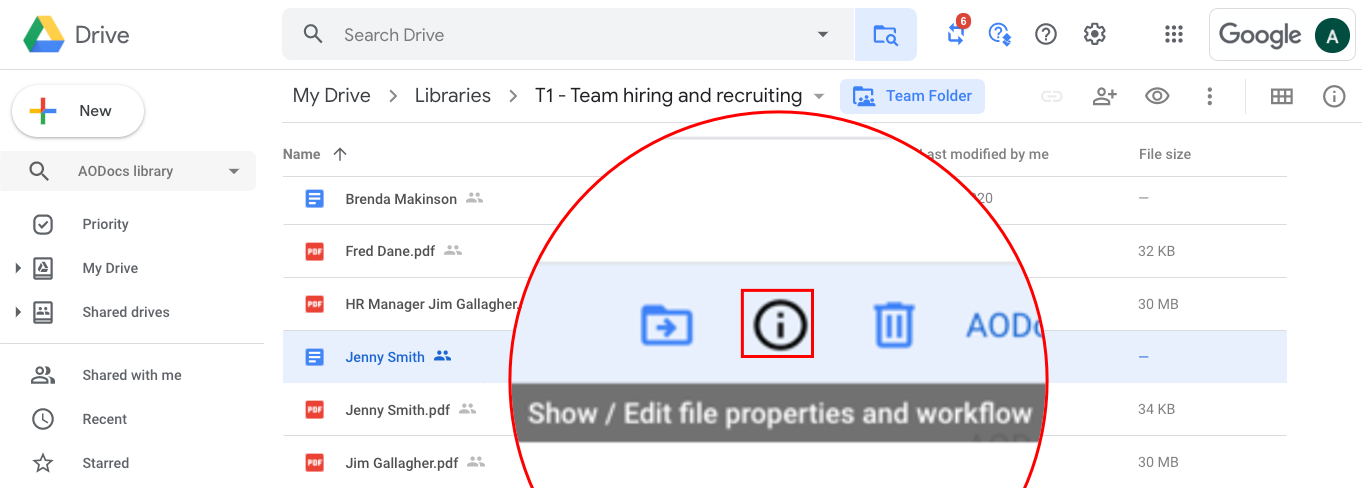Click the 32 KB file size cell
This screenshot has height=488, width=1362.
tap(1157, 251)
